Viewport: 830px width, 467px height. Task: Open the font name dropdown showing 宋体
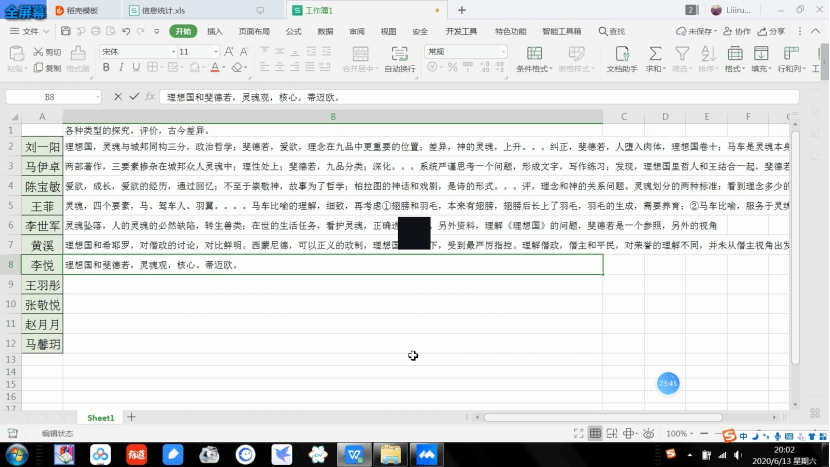pyautogui.click(x=135, y=51)
